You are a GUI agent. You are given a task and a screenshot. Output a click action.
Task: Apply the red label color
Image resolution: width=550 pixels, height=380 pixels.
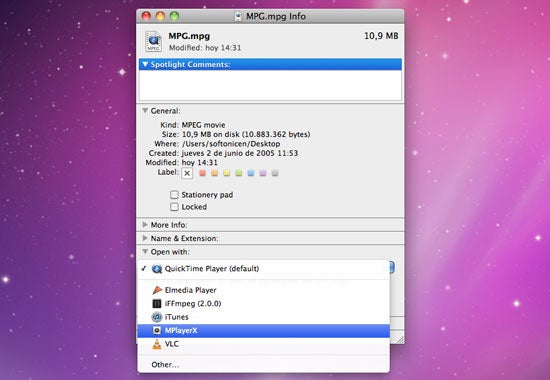(202, 173)
